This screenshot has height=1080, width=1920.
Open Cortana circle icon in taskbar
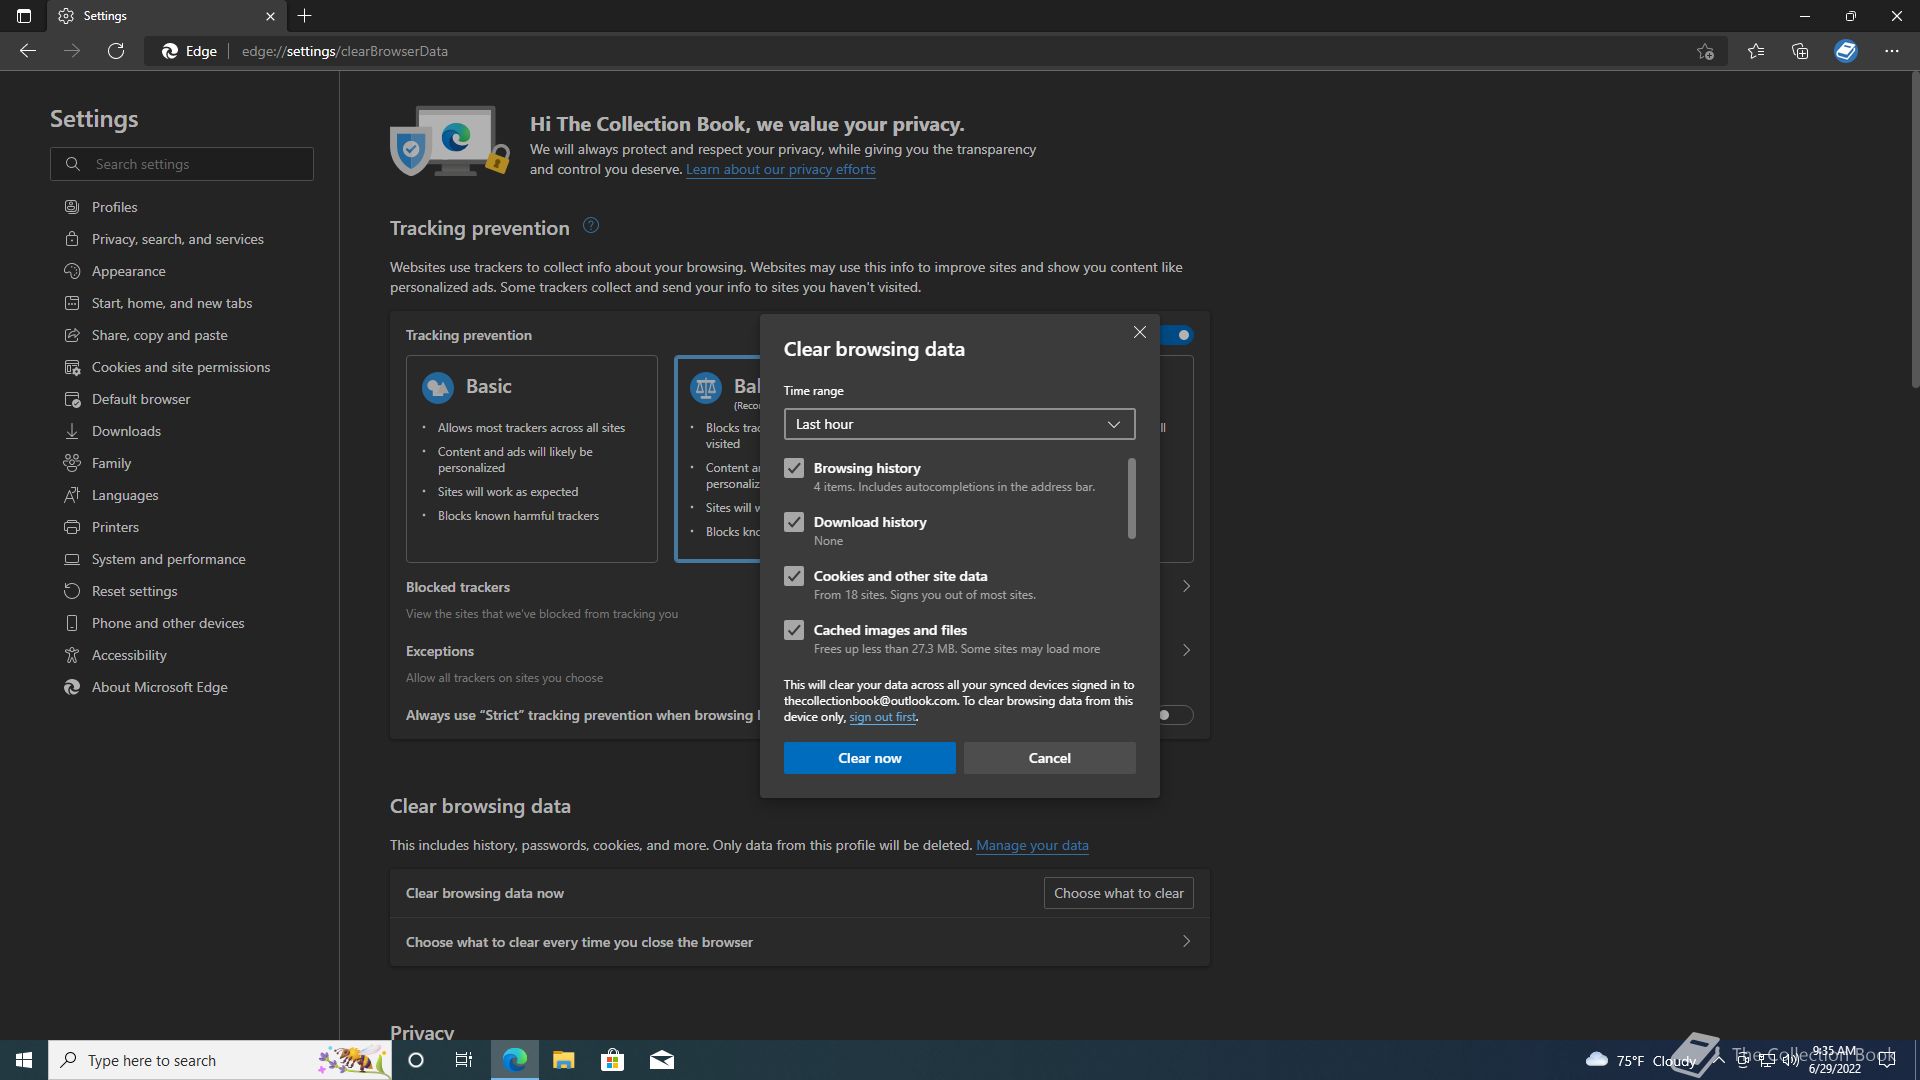(x=416, y=1060)
